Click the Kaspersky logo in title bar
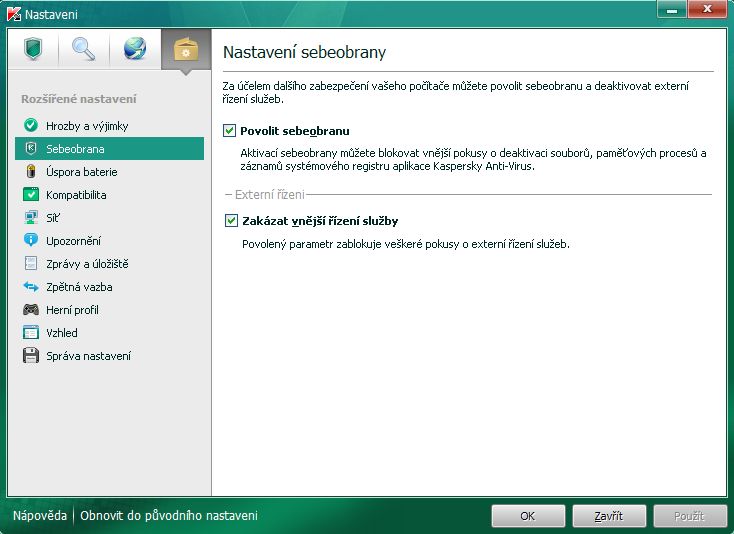 coord(14,14)
